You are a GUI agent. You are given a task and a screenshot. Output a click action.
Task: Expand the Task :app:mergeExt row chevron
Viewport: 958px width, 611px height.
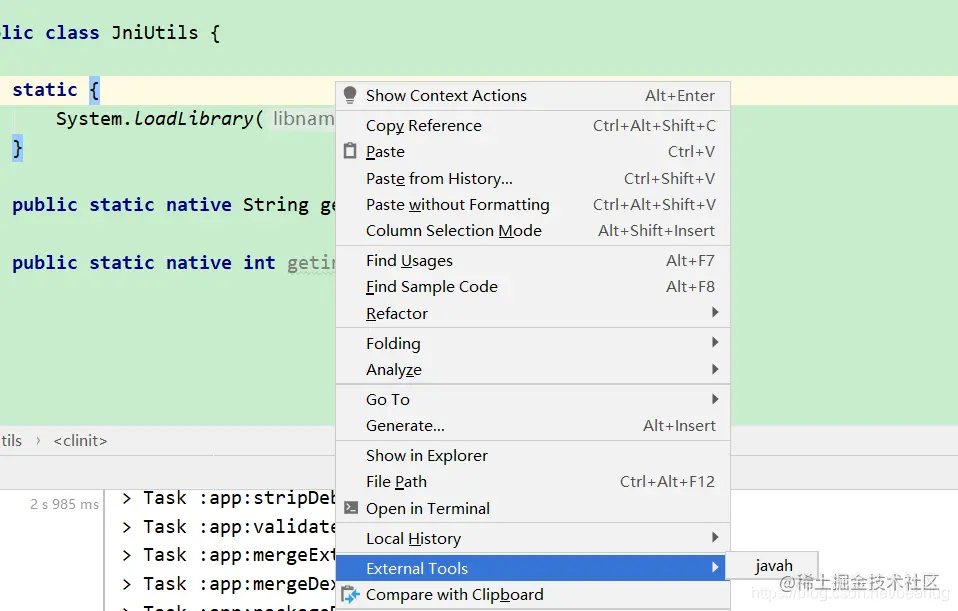(x=126, y=555)
